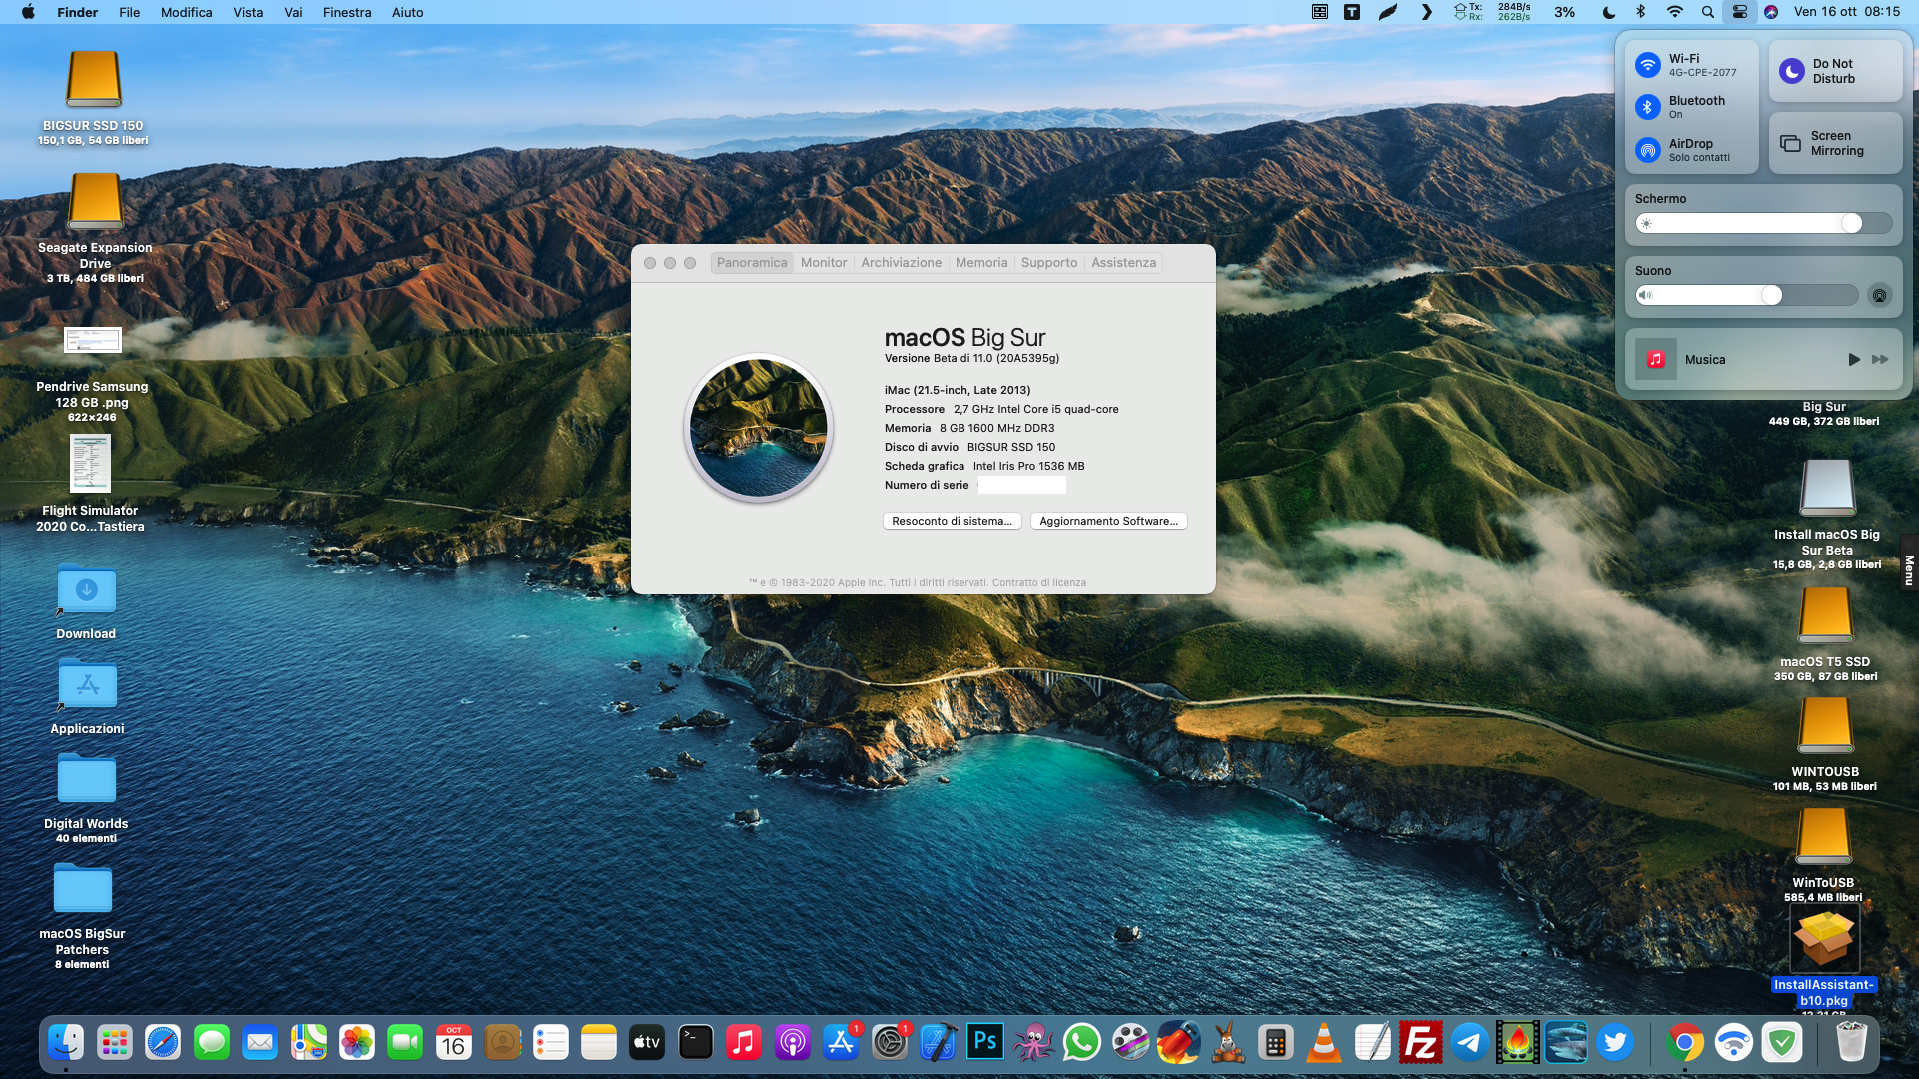Toggle Bluetooth in Control Center
The height and width of the screenshot is (1079, 1919).
[x=1647, y=107]
